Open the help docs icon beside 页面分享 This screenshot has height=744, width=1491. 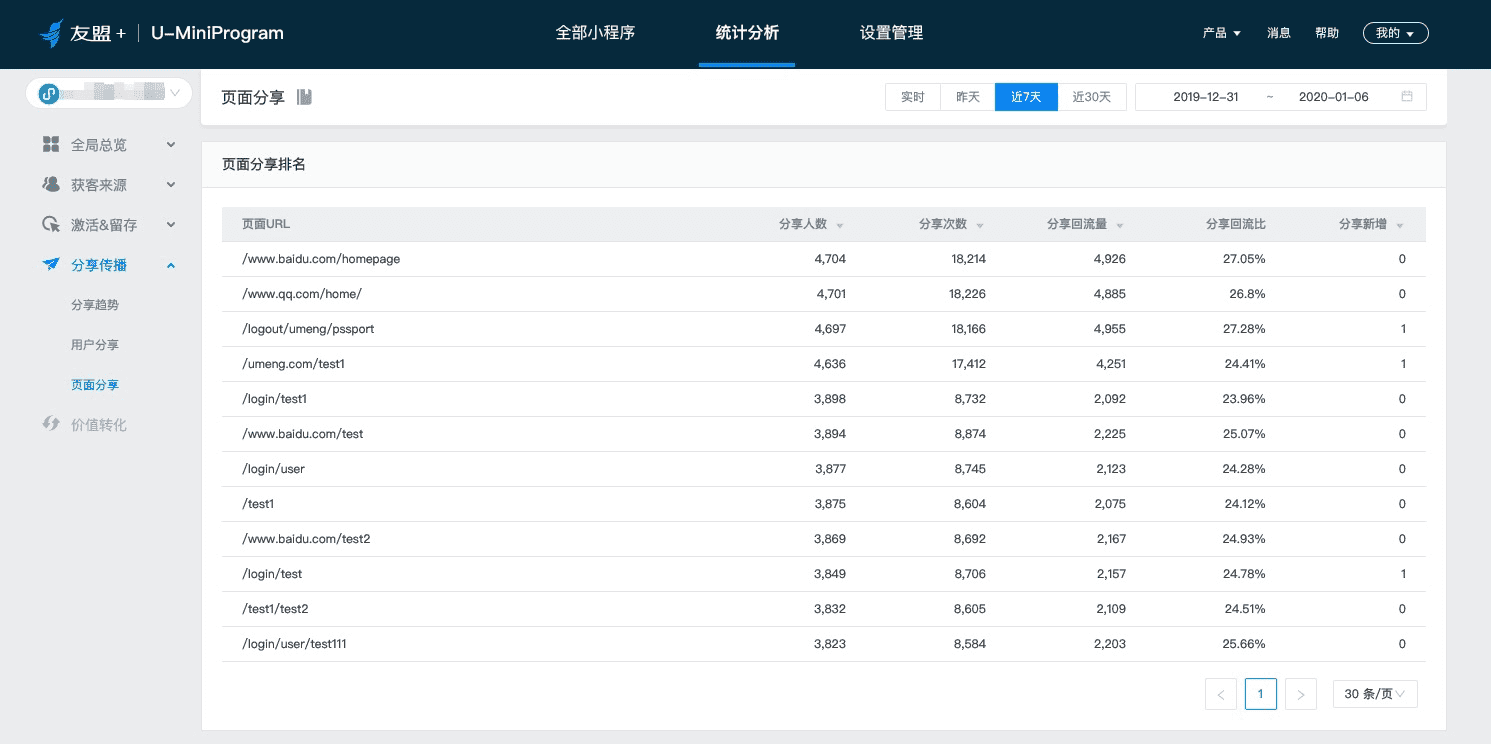(x=304, y=97)
